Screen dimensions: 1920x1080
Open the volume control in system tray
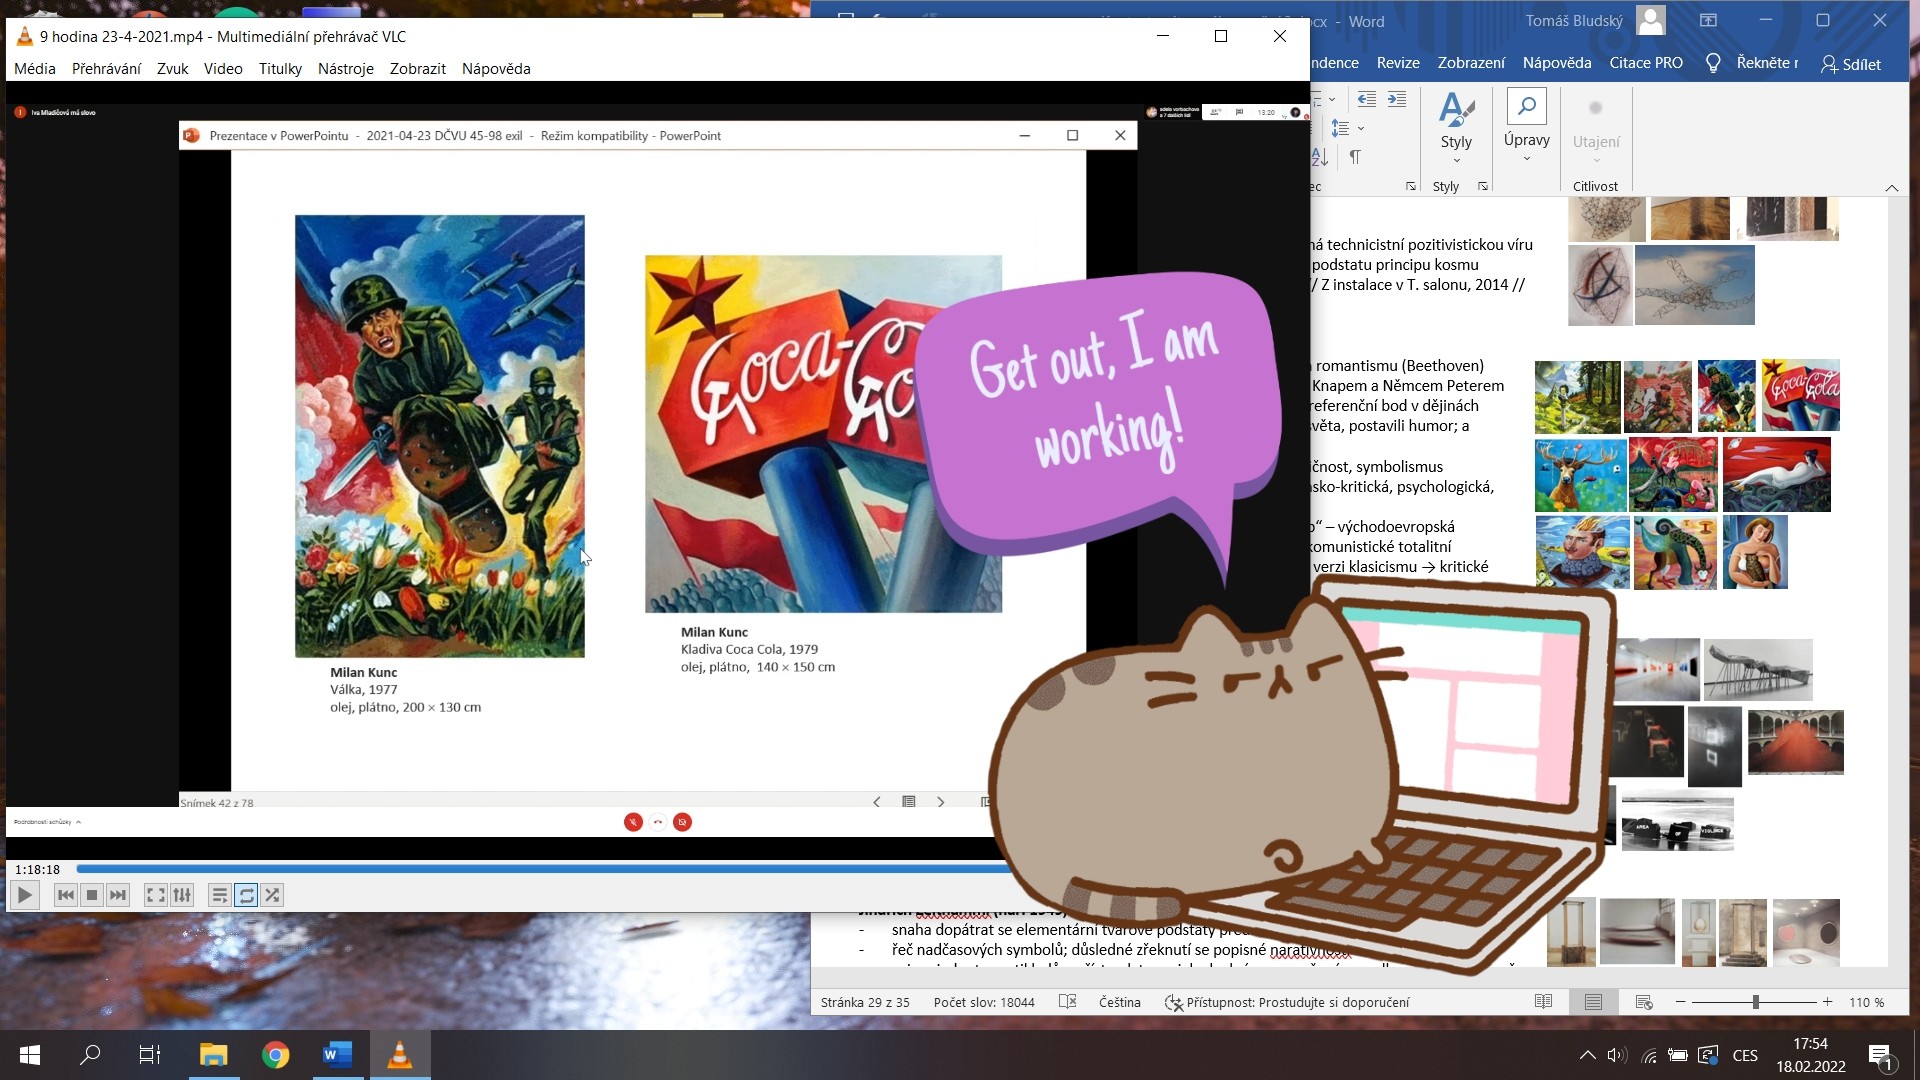[1617, 1055]
